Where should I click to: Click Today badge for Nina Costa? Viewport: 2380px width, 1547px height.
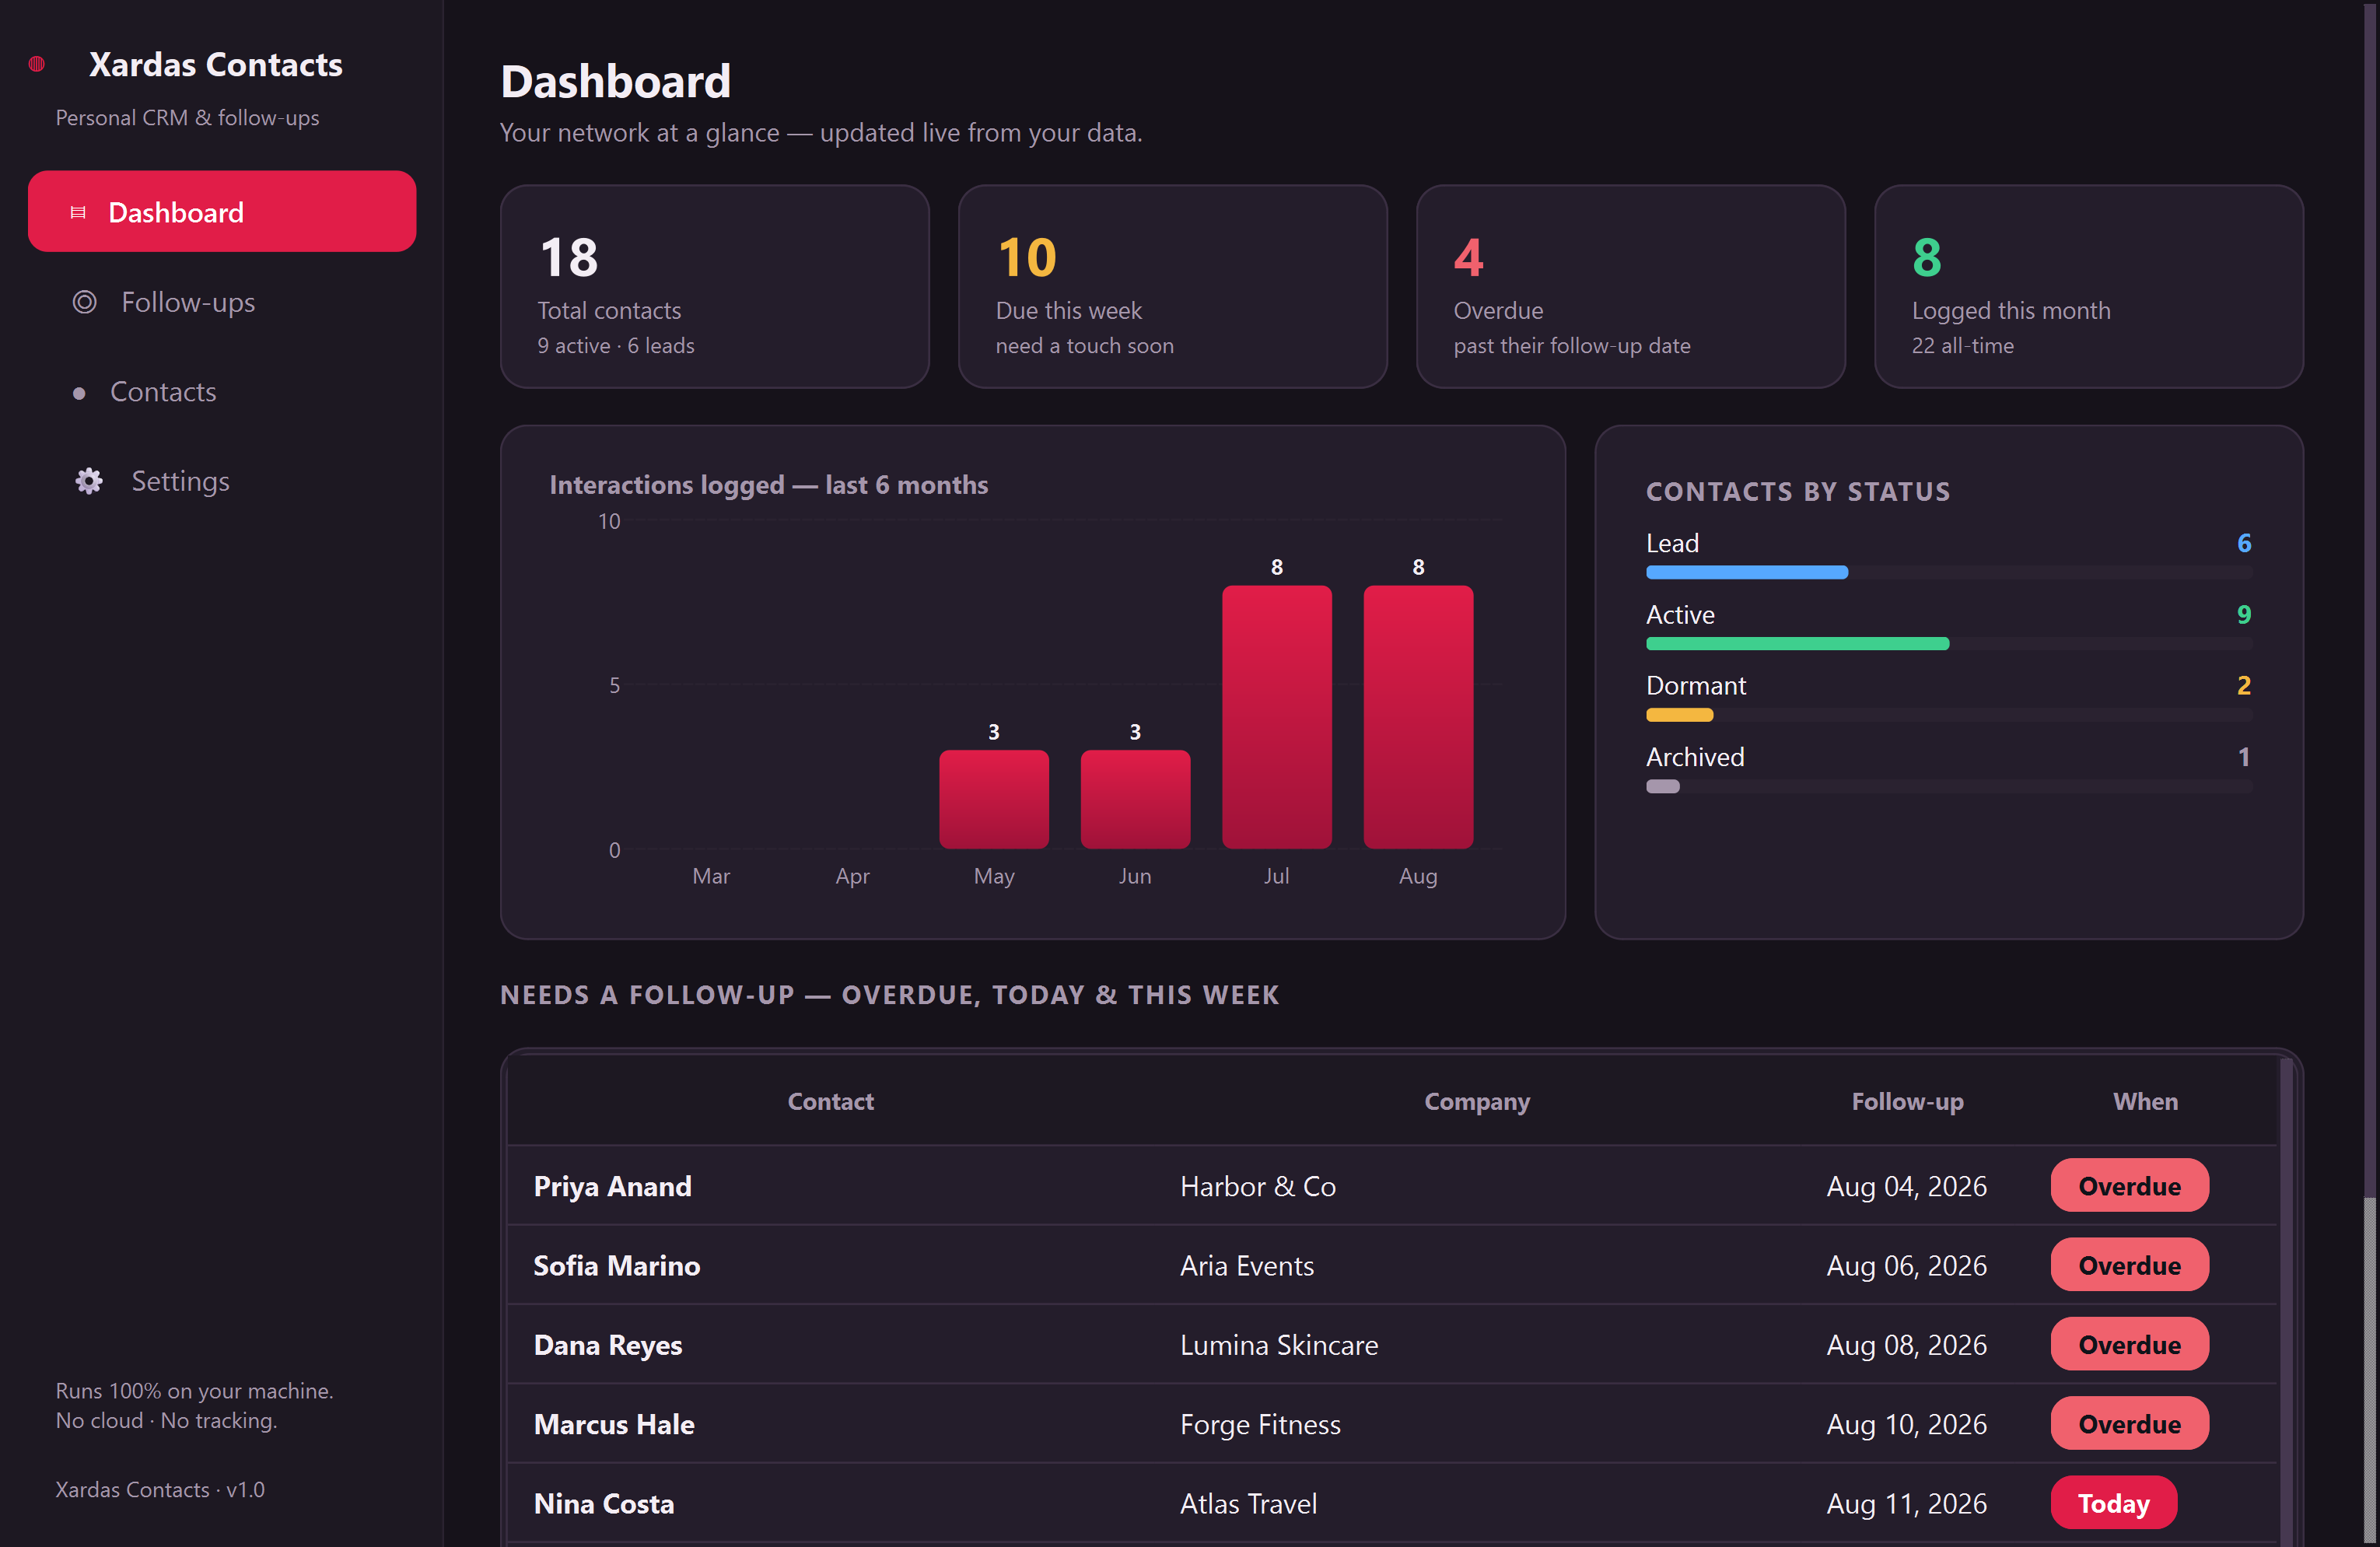click(x=2113, y=1503)
